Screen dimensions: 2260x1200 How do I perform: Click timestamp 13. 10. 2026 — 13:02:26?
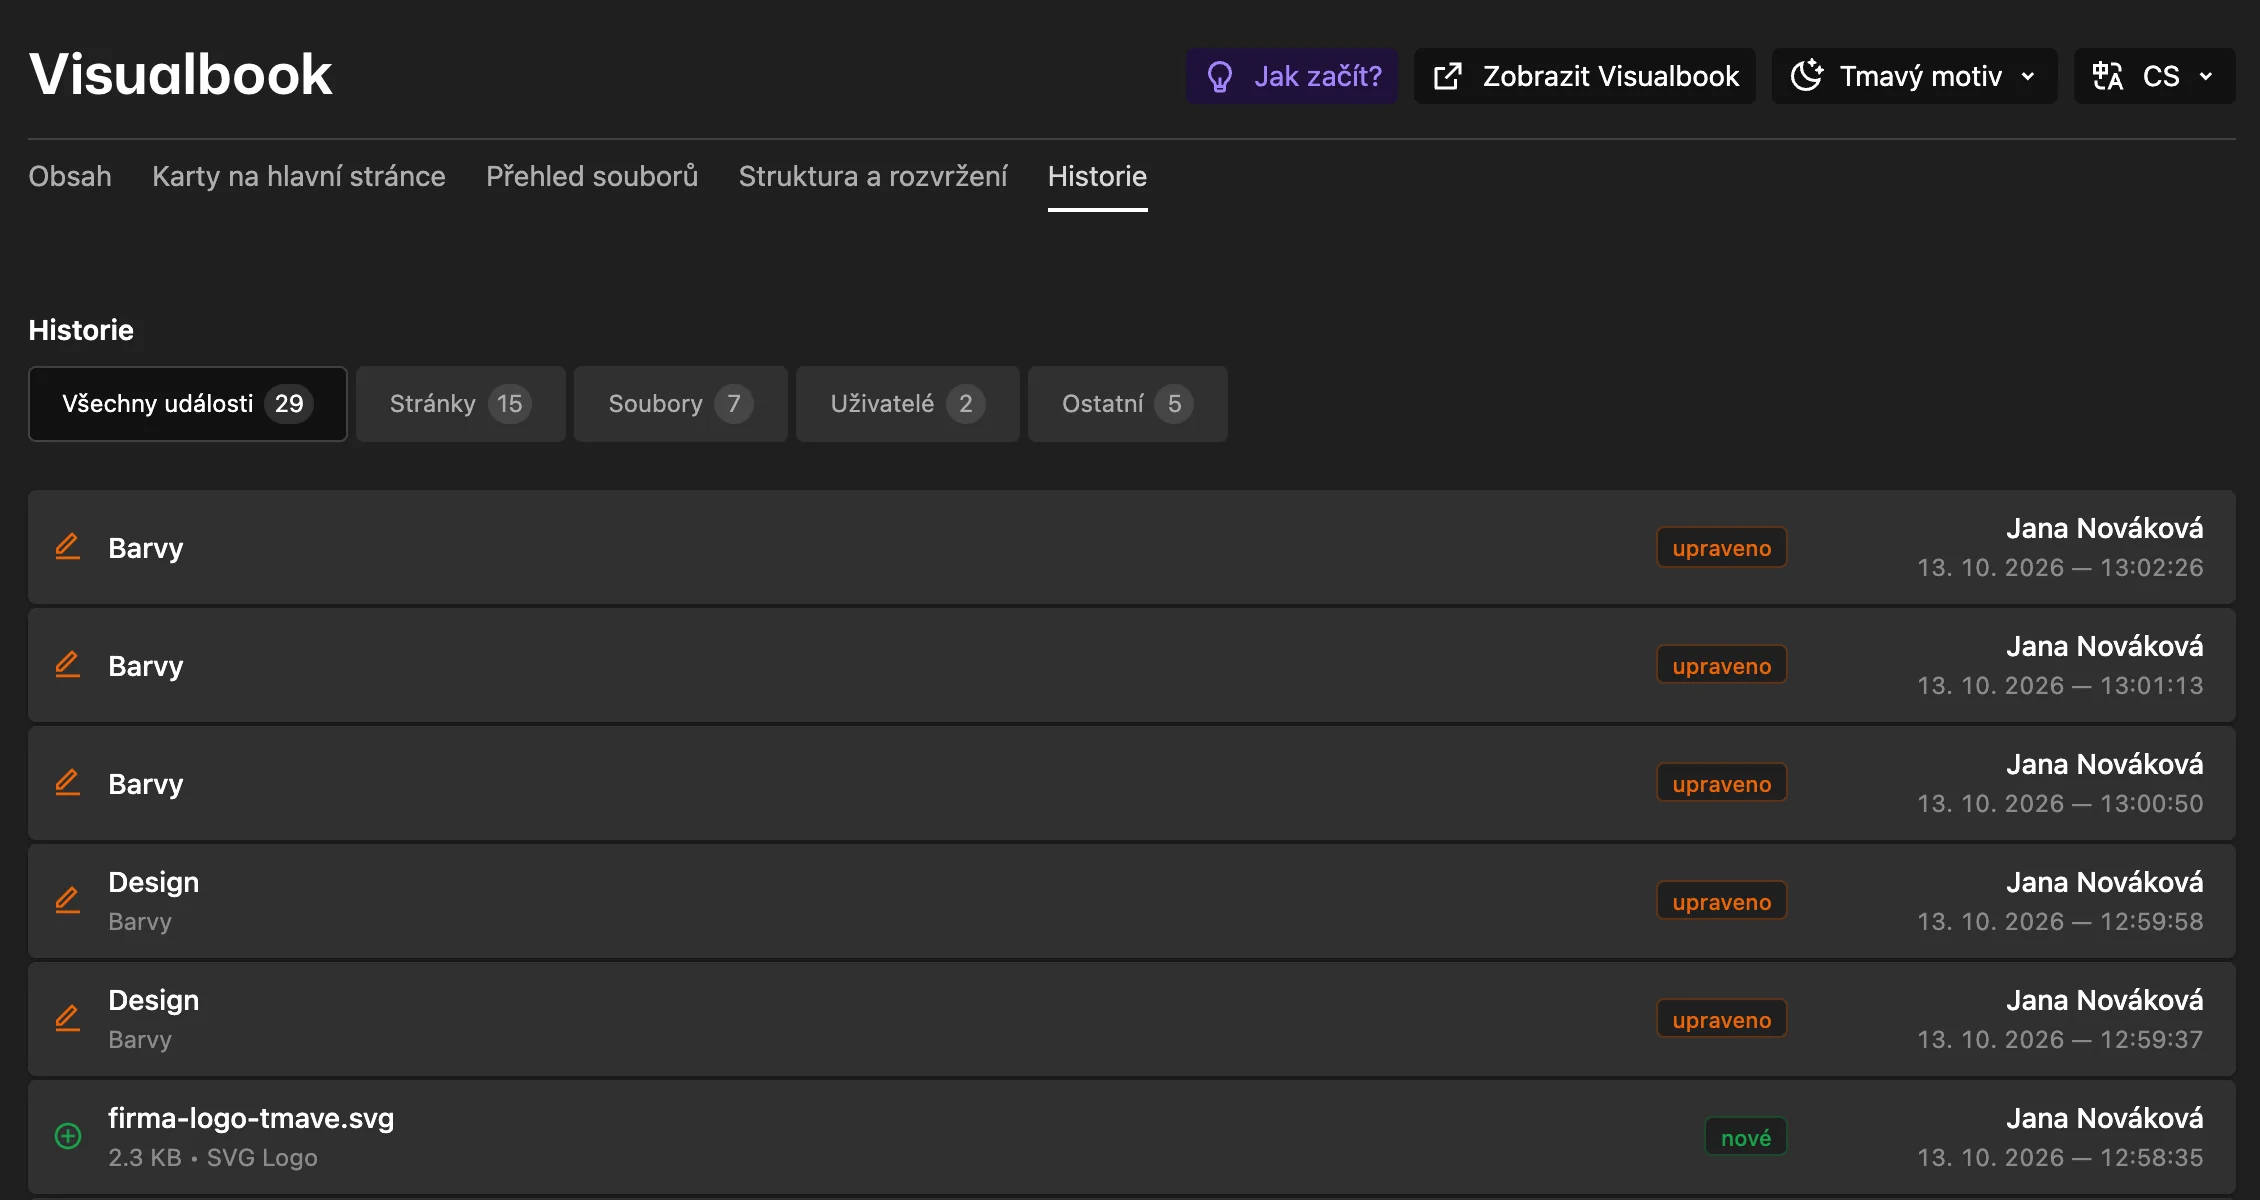pos(2060,568)
